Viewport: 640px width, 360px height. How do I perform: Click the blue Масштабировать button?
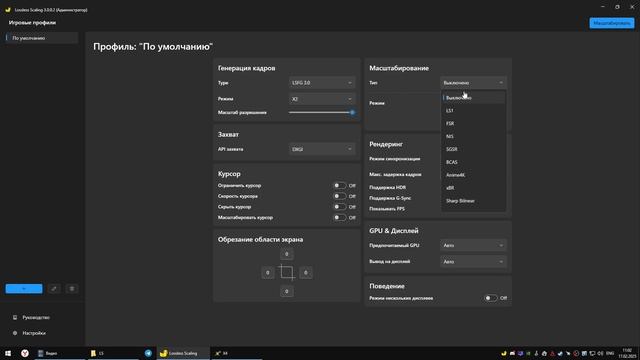[x=611, y=23]
